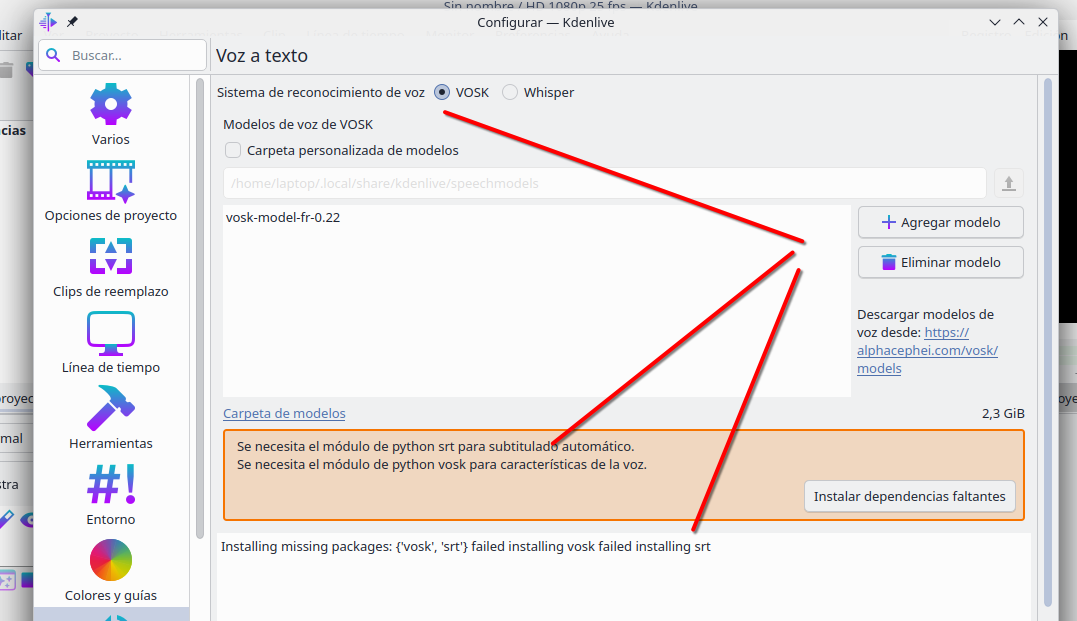
Task: Click the Buscar search field
Action: [122, 56]
